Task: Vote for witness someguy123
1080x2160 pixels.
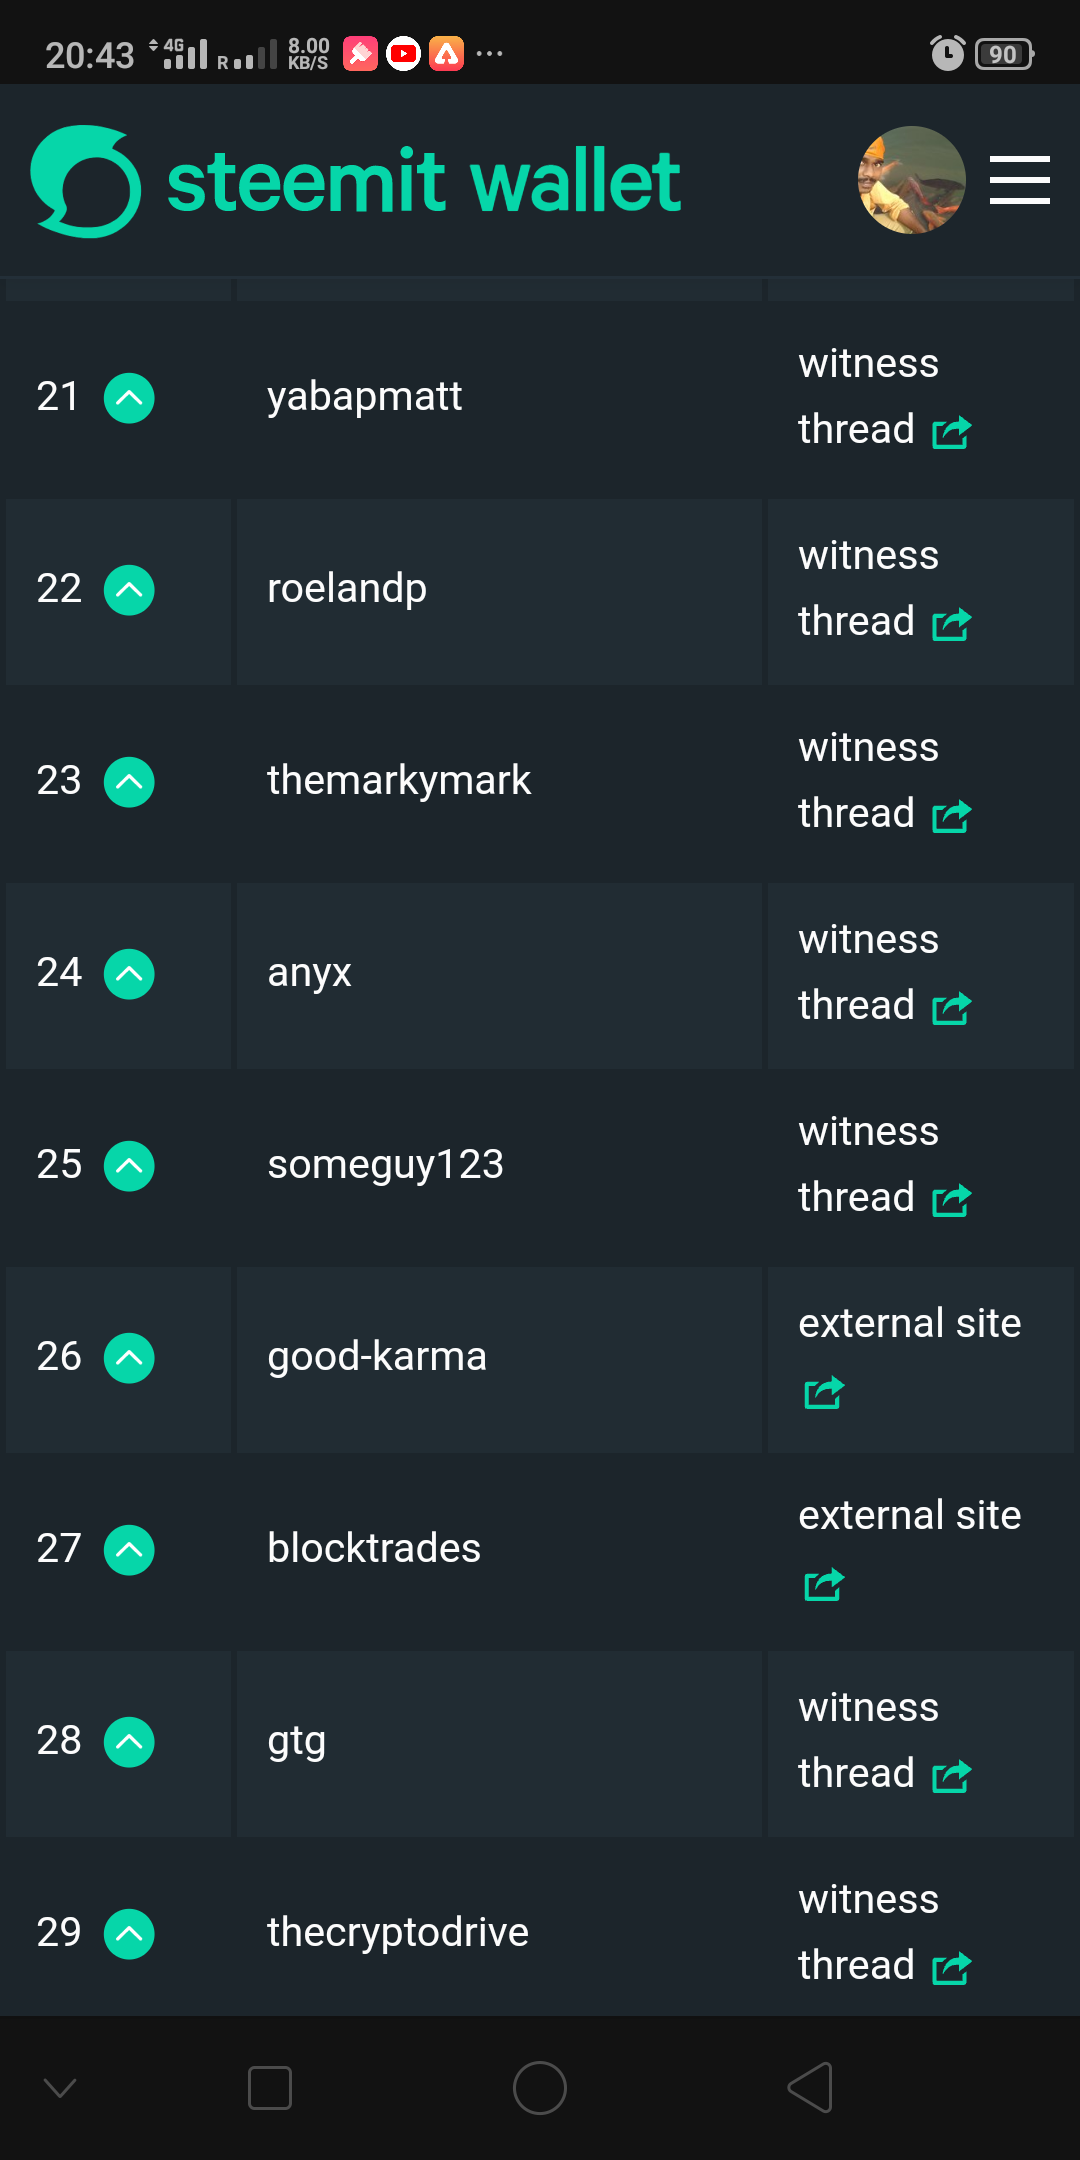Action: pyautogui.click(x=129, y=1166)
